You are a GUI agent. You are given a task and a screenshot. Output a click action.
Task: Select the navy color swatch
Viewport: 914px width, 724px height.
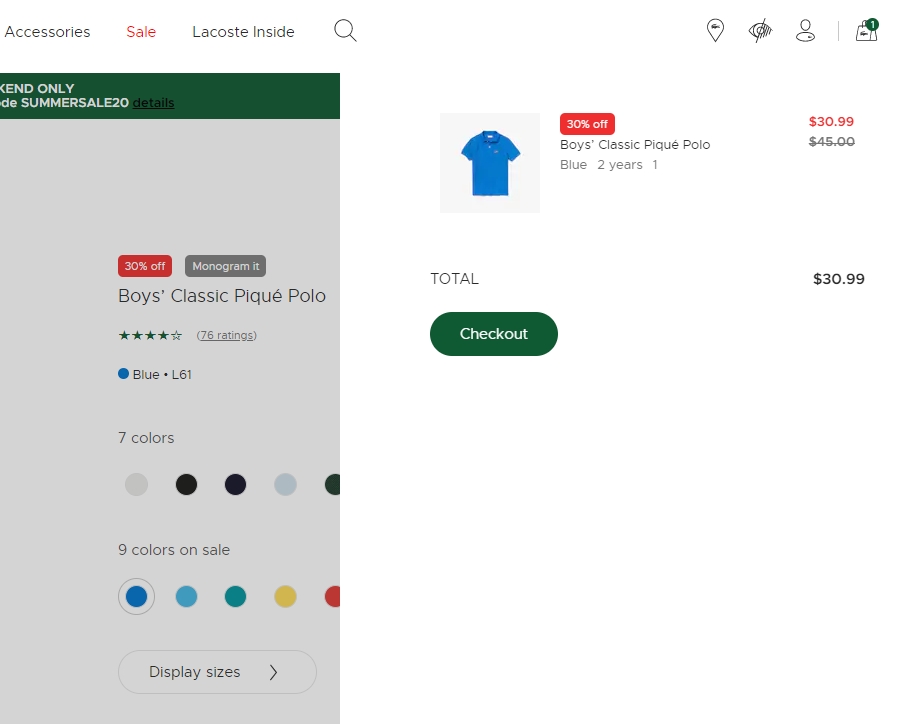click(x=235, y=484)
